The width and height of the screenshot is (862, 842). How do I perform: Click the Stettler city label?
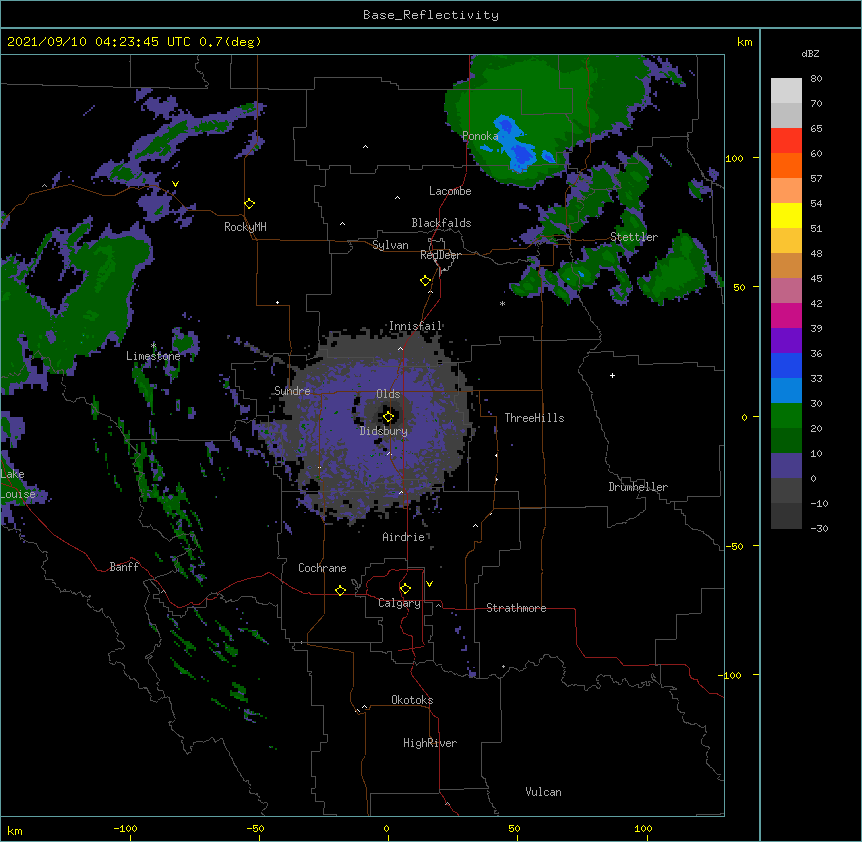pyautogui.click(x=634, y=237)
